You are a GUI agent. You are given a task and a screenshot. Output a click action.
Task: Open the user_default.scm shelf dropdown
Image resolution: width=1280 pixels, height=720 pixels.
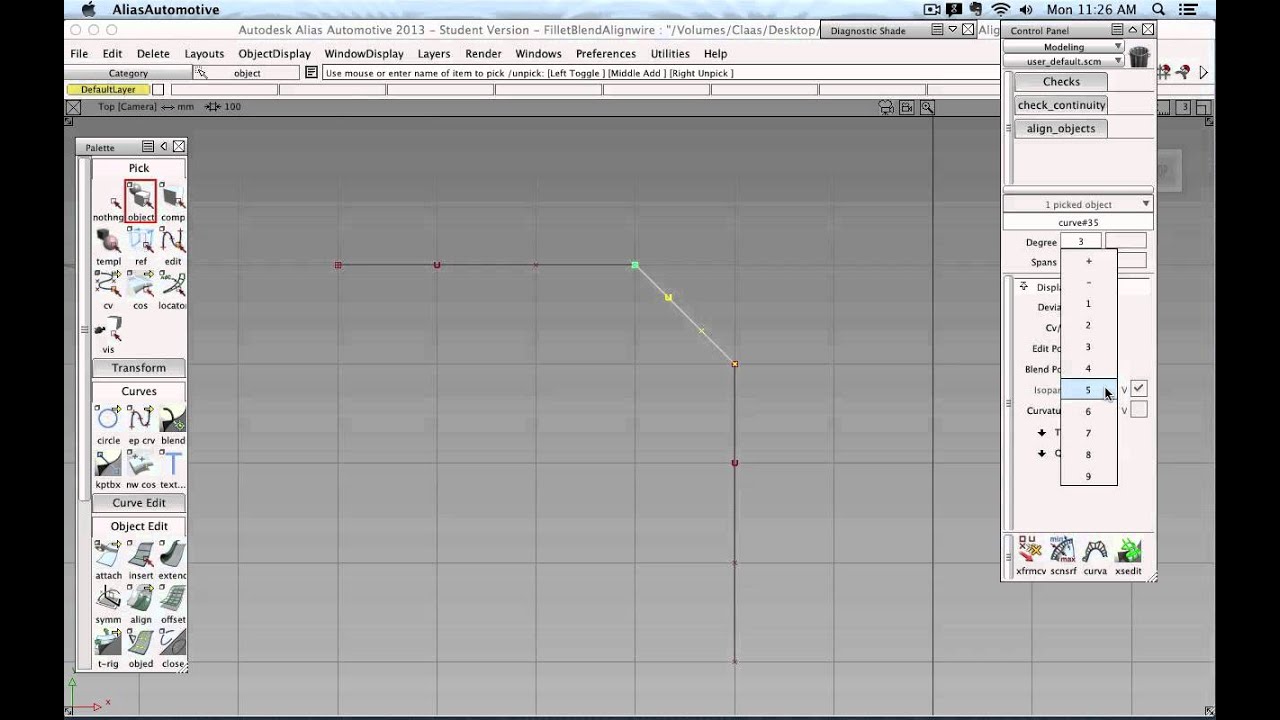pyautogui.click(x=1064, y=61)
